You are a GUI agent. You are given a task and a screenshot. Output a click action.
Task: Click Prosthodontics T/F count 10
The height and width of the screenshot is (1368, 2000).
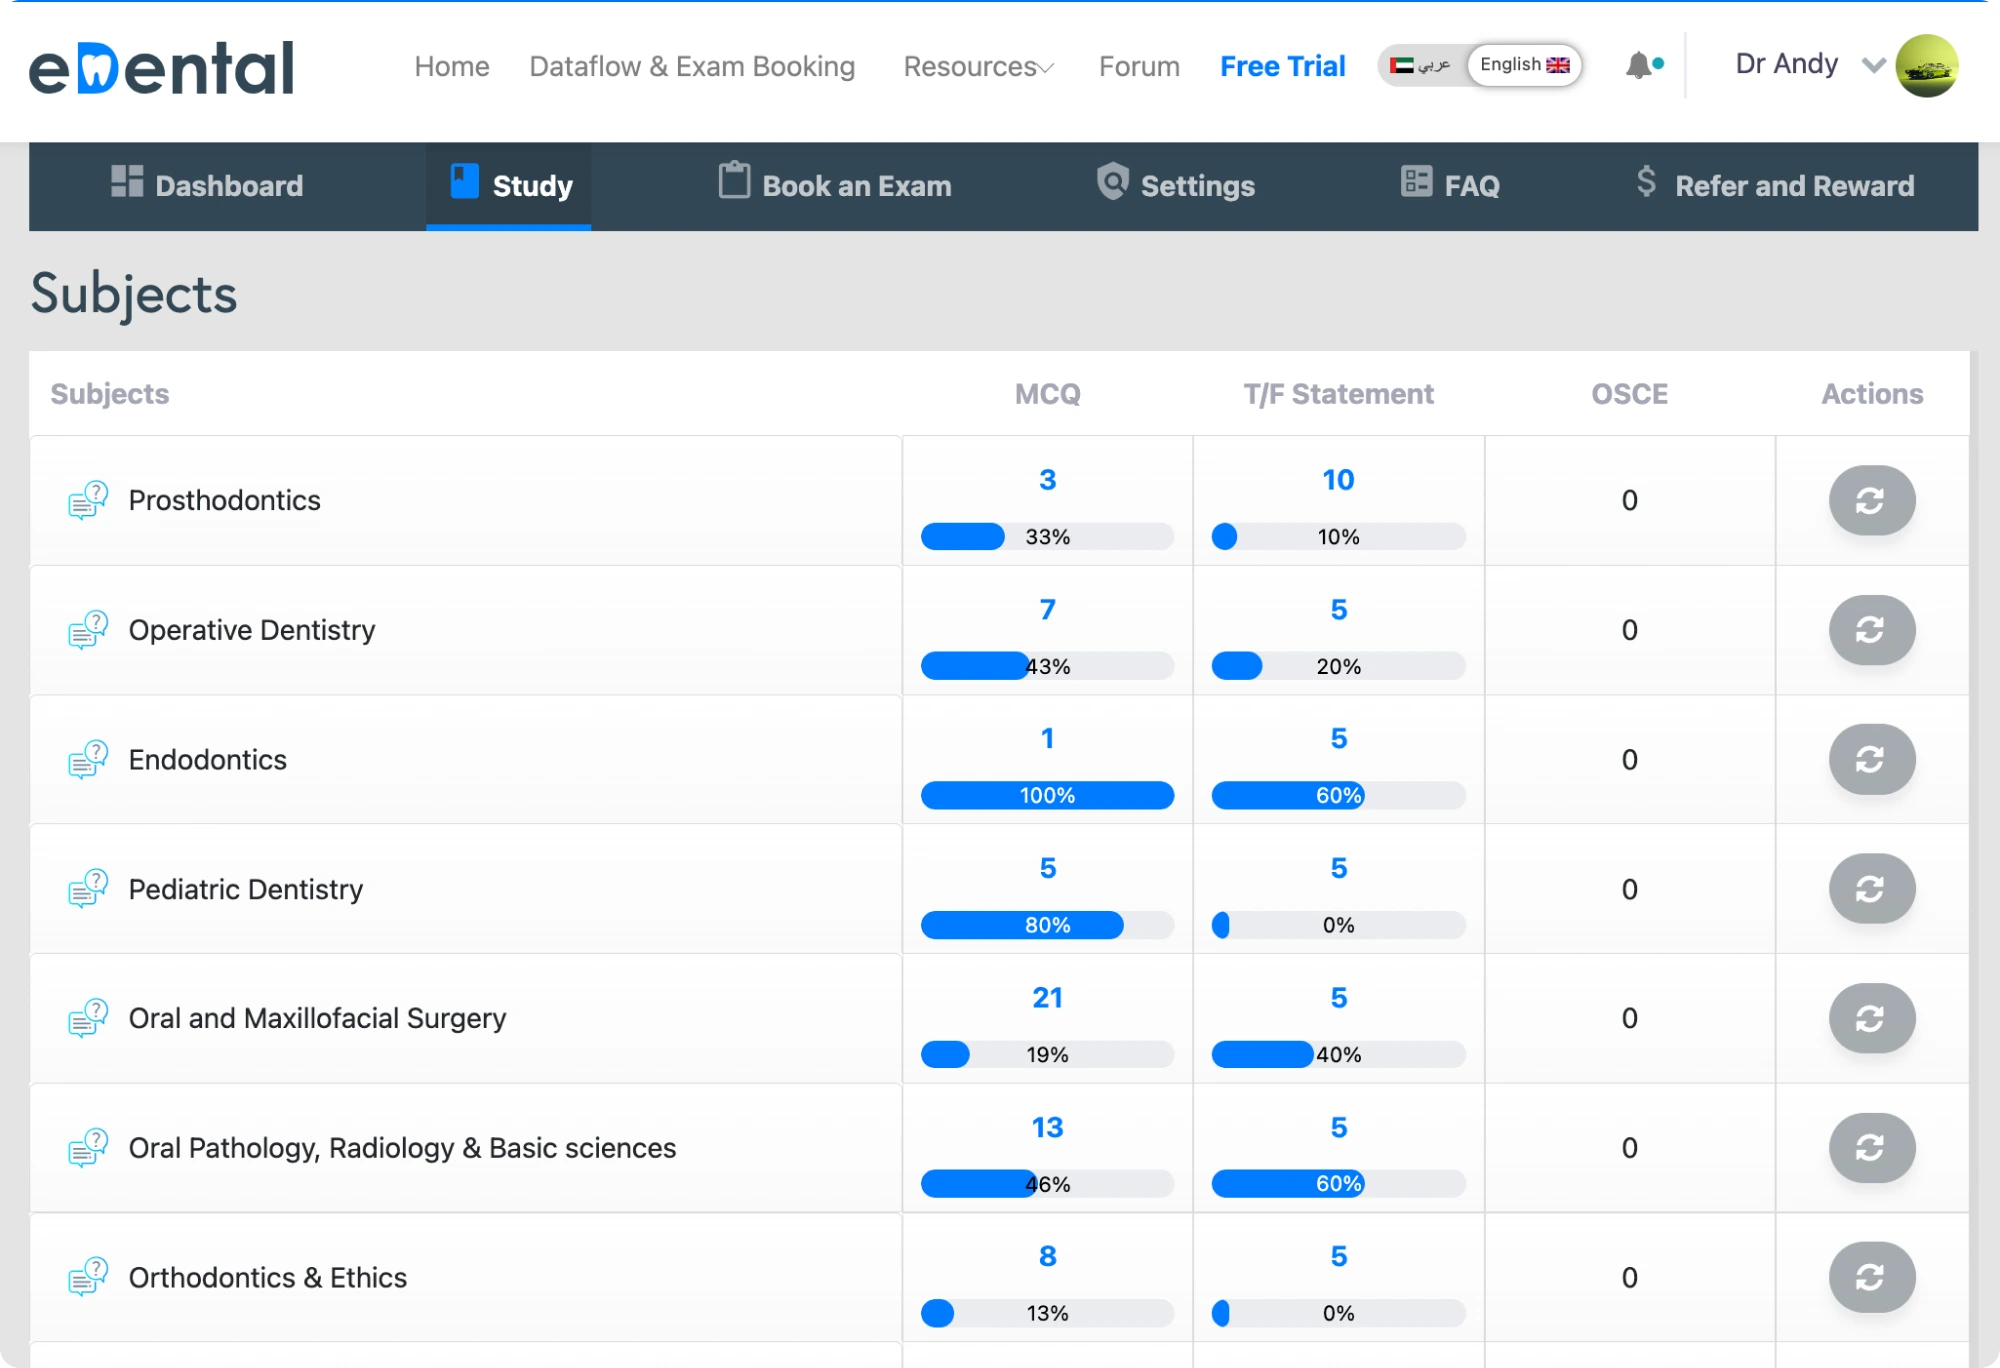click(x=1338, y=480)
